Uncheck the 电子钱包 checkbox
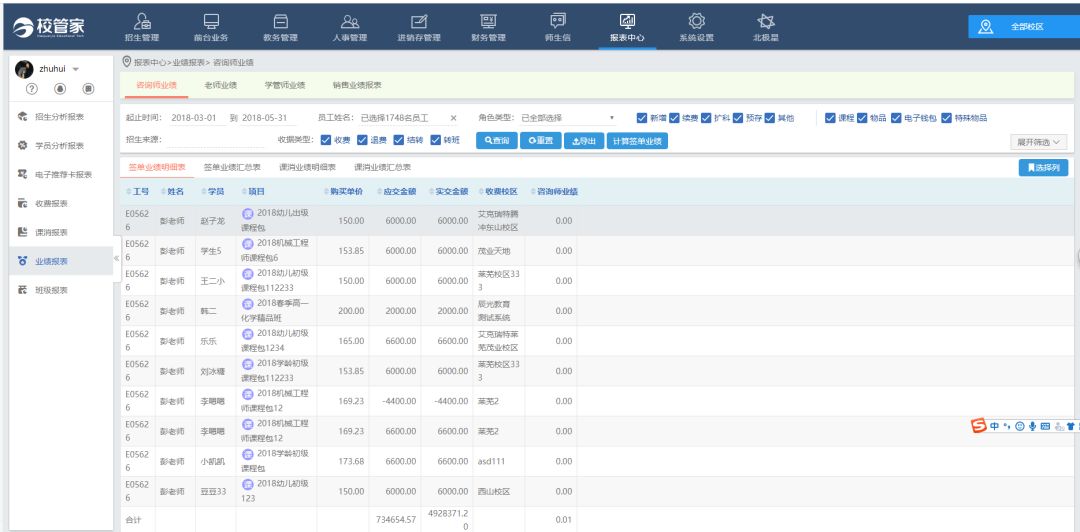The image size is (1080, 532). tap(896, 118)
